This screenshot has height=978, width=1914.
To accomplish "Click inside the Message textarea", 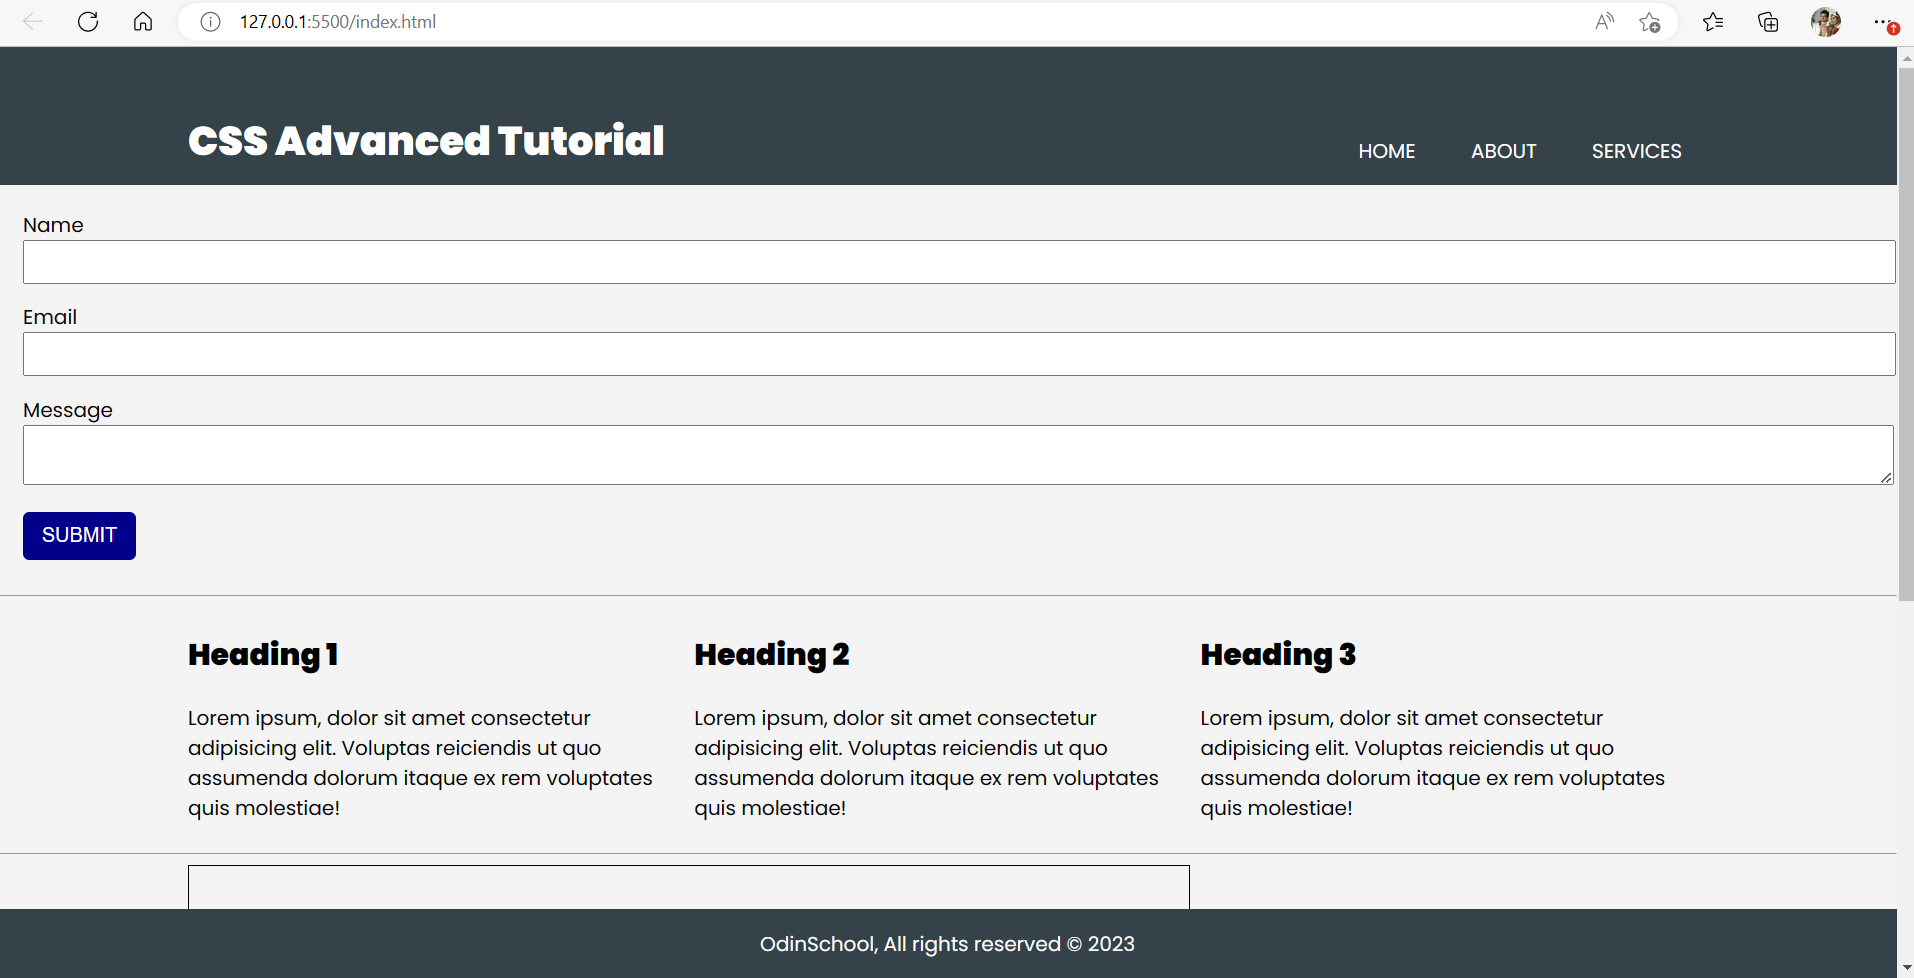I will pos(957,455).
